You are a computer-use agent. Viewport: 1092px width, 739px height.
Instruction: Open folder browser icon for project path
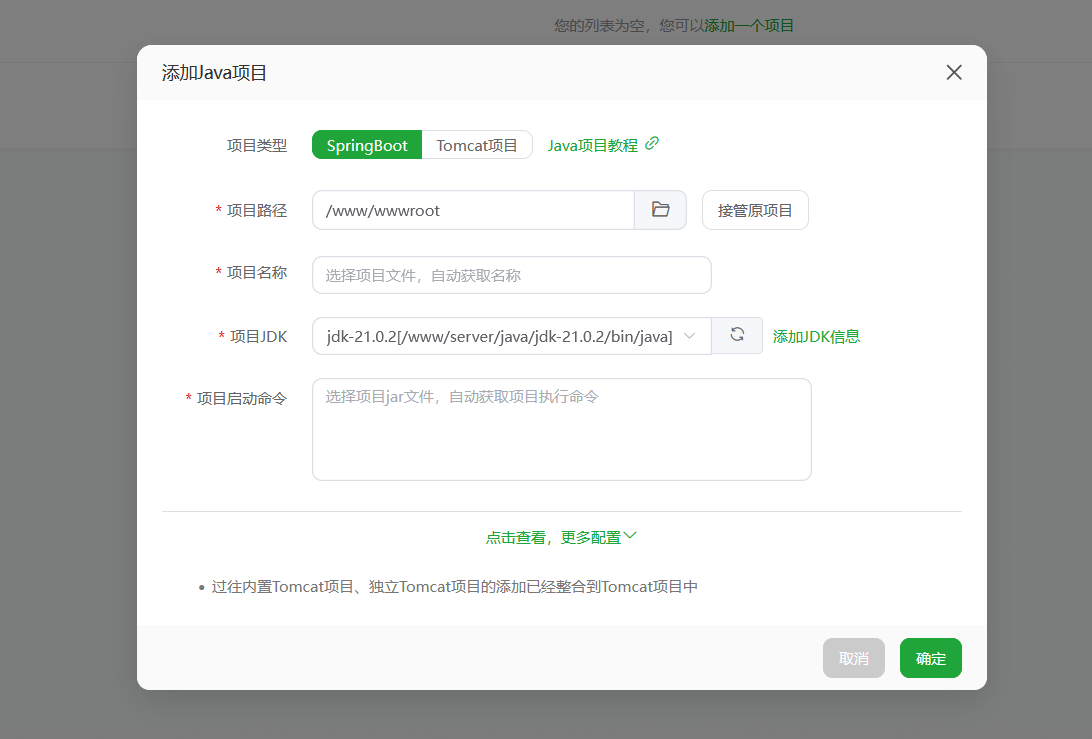pyautogui.click(x=660, y=210)
